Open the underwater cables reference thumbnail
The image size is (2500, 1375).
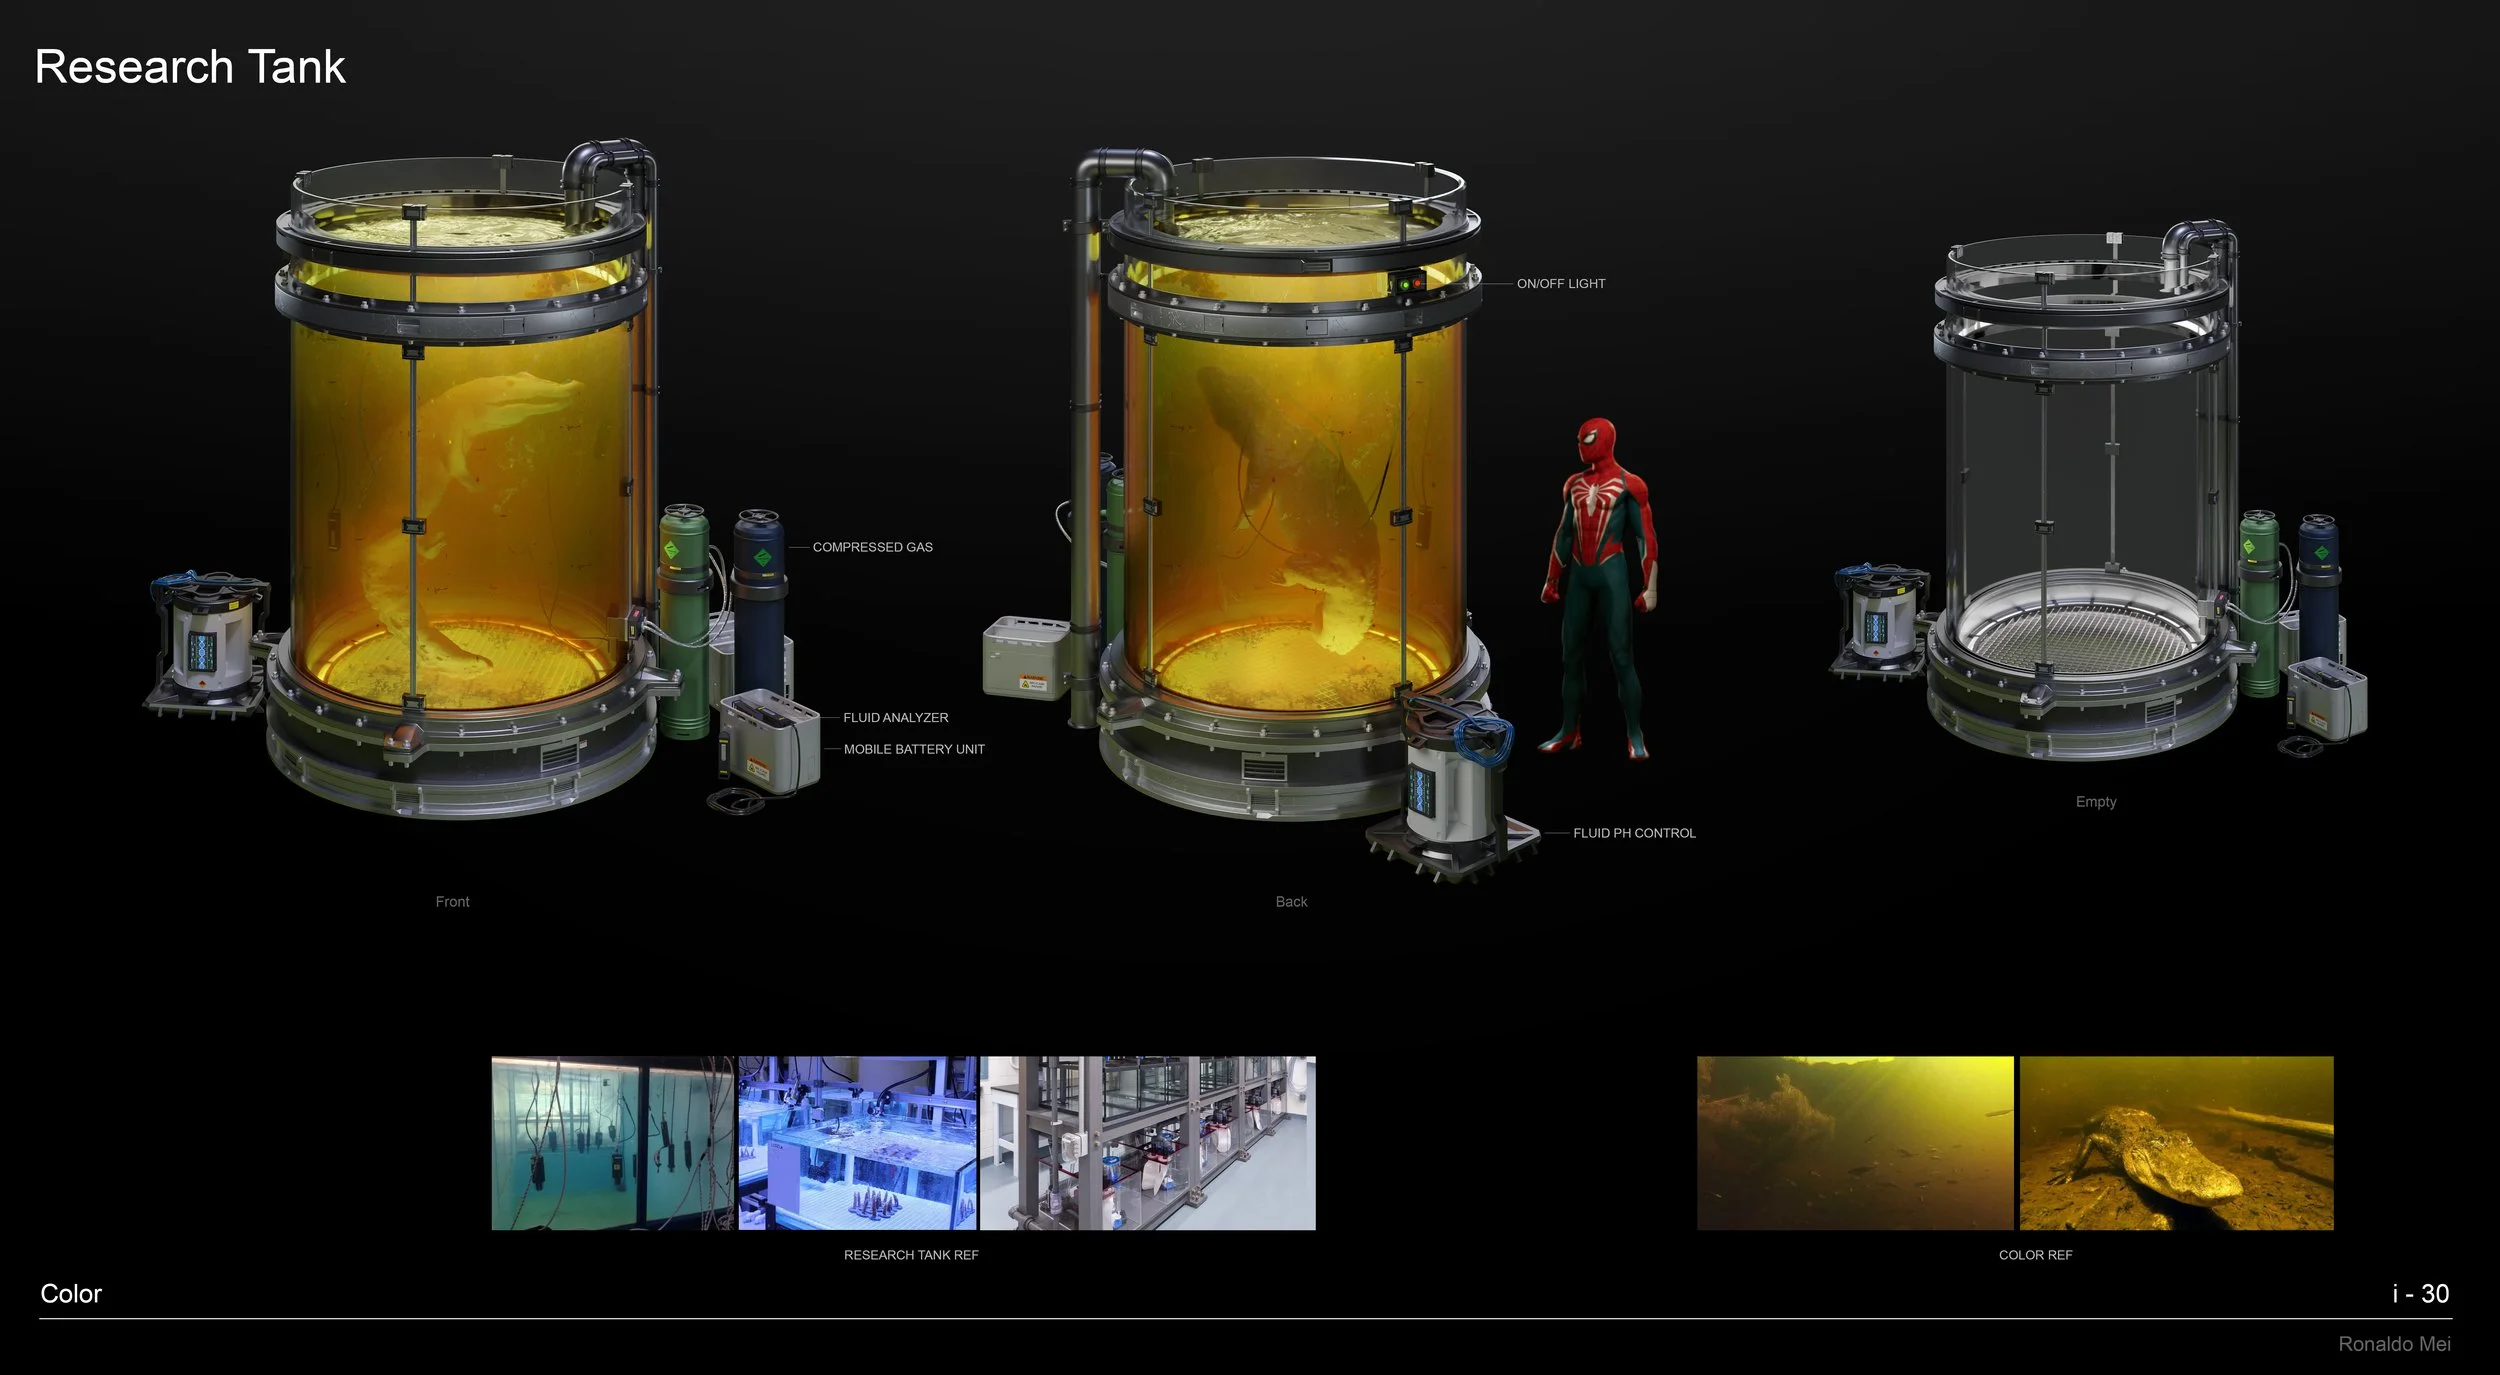click(x=612, y=1143)
